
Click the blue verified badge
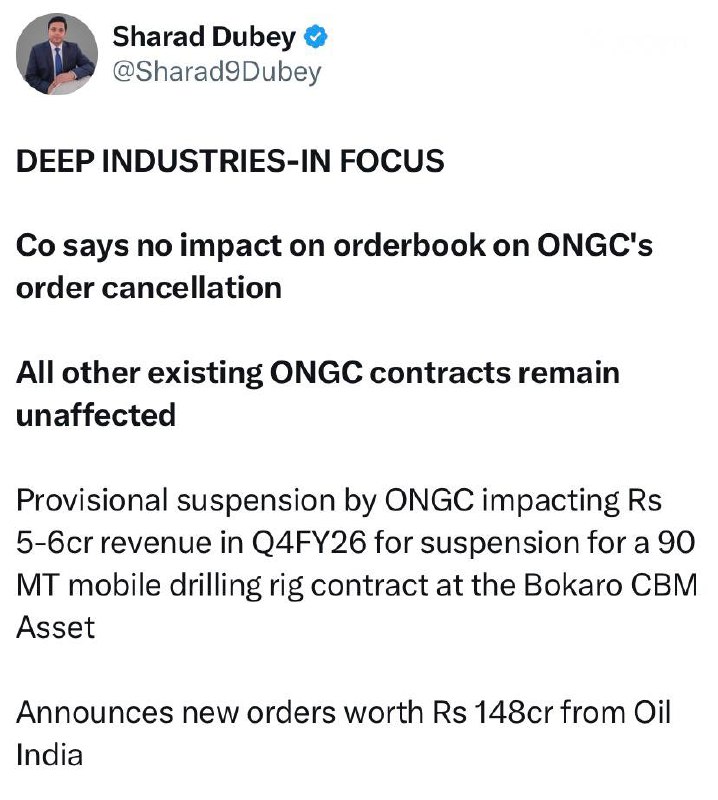tap(315, 39)
